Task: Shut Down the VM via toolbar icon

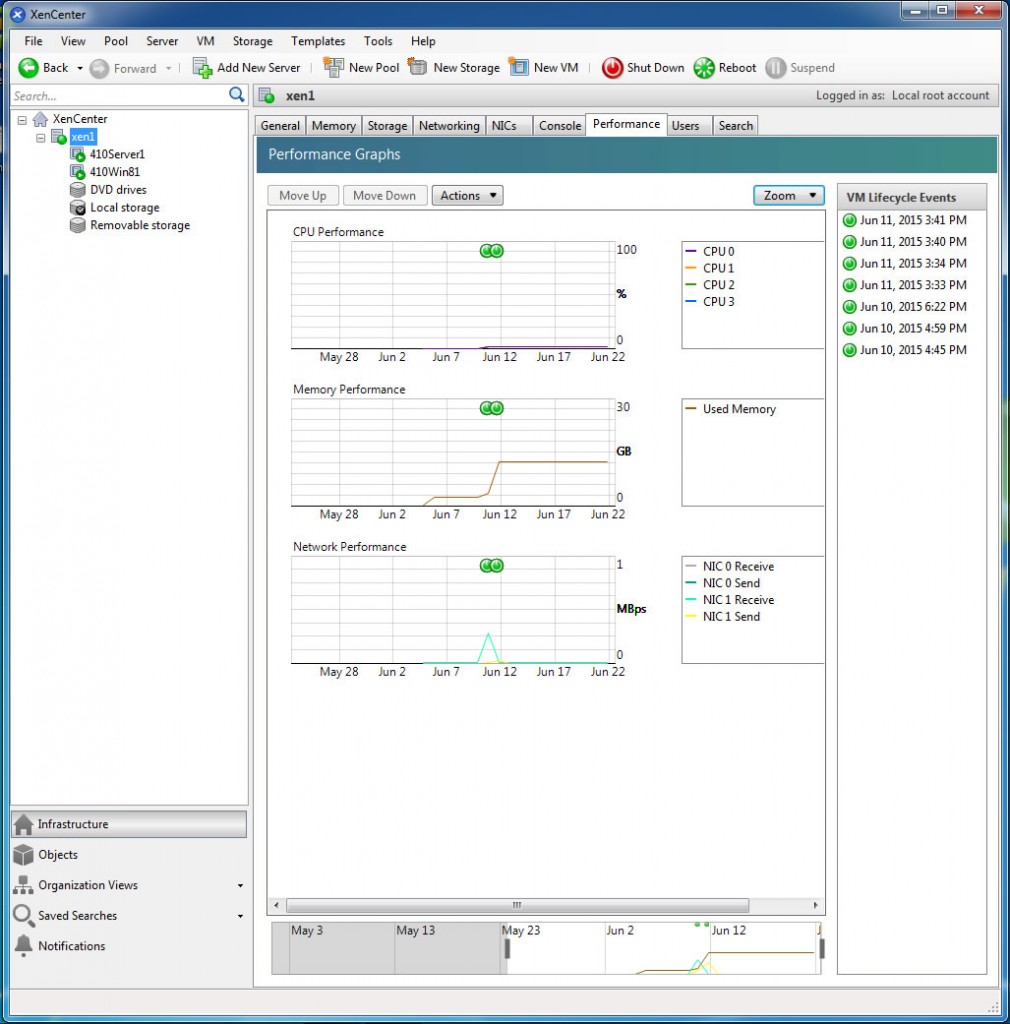Action: tap(613, 67)
